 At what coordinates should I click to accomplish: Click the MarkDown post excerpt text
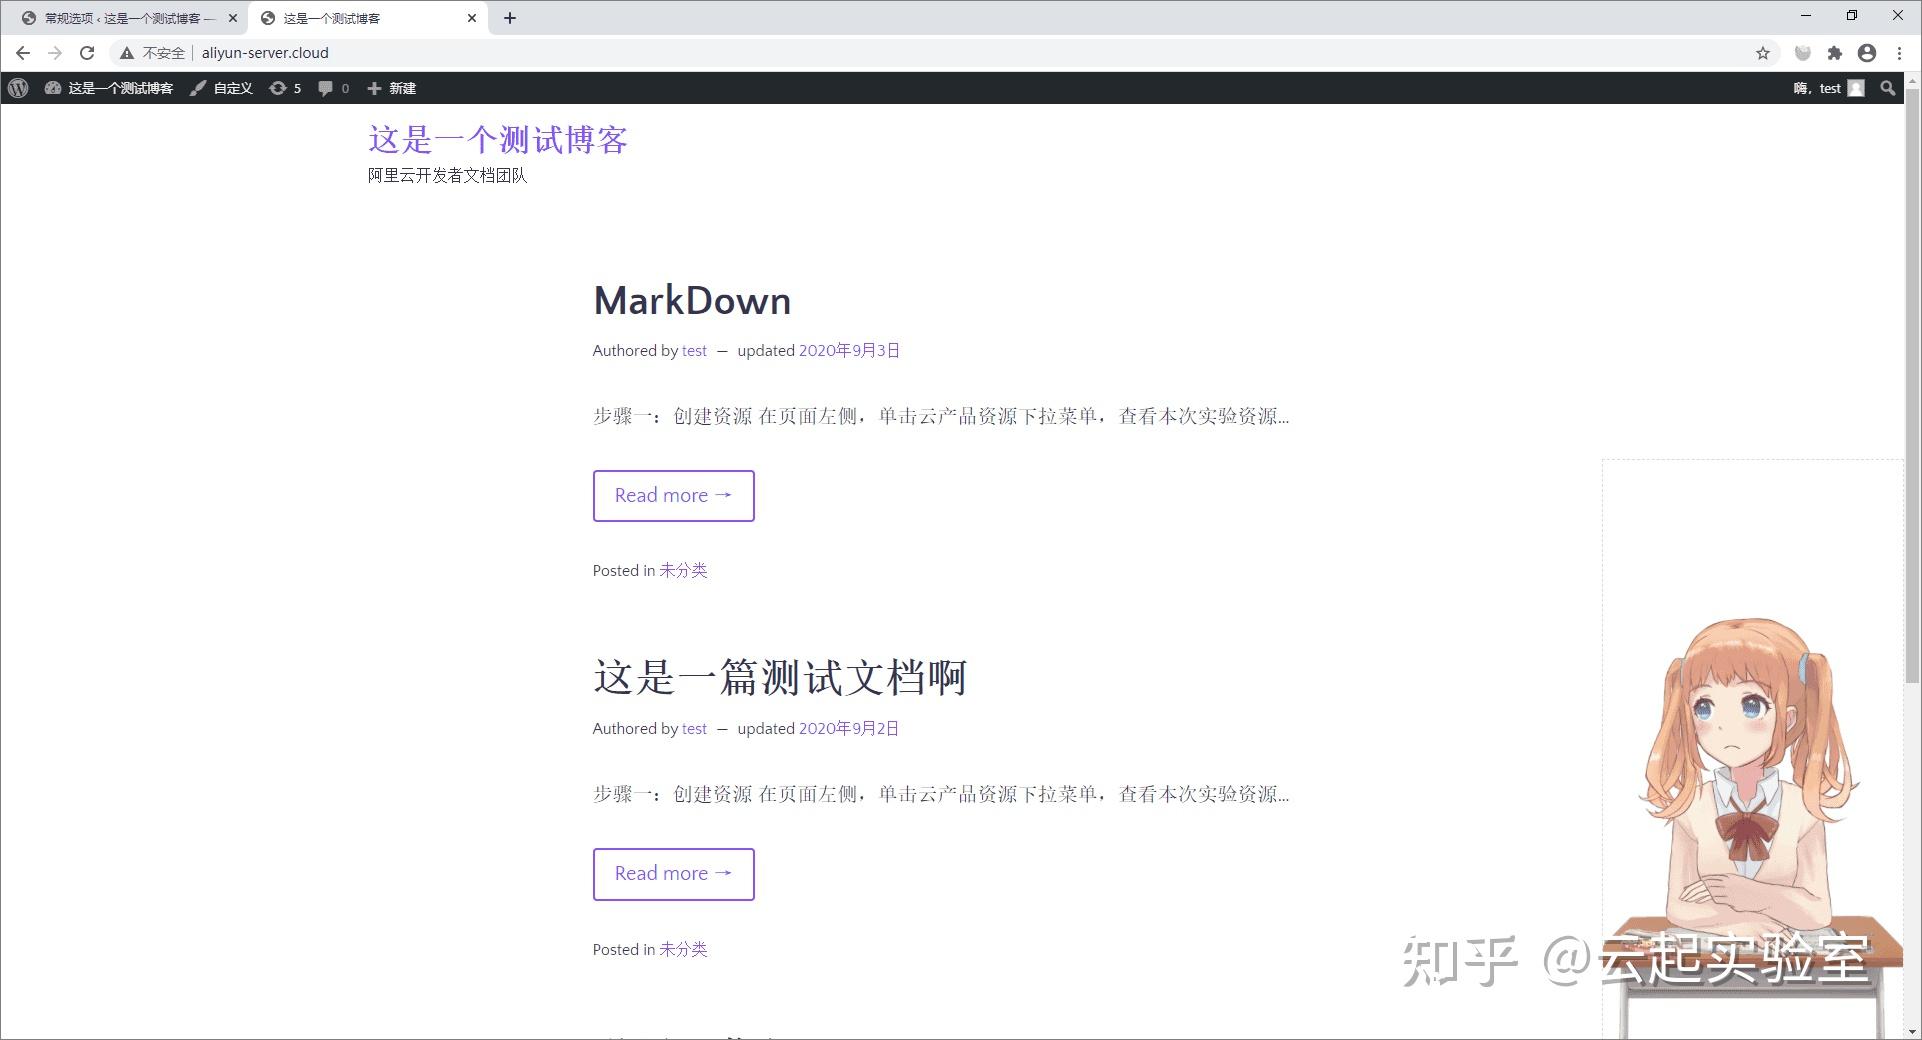(x=941, y=416)
